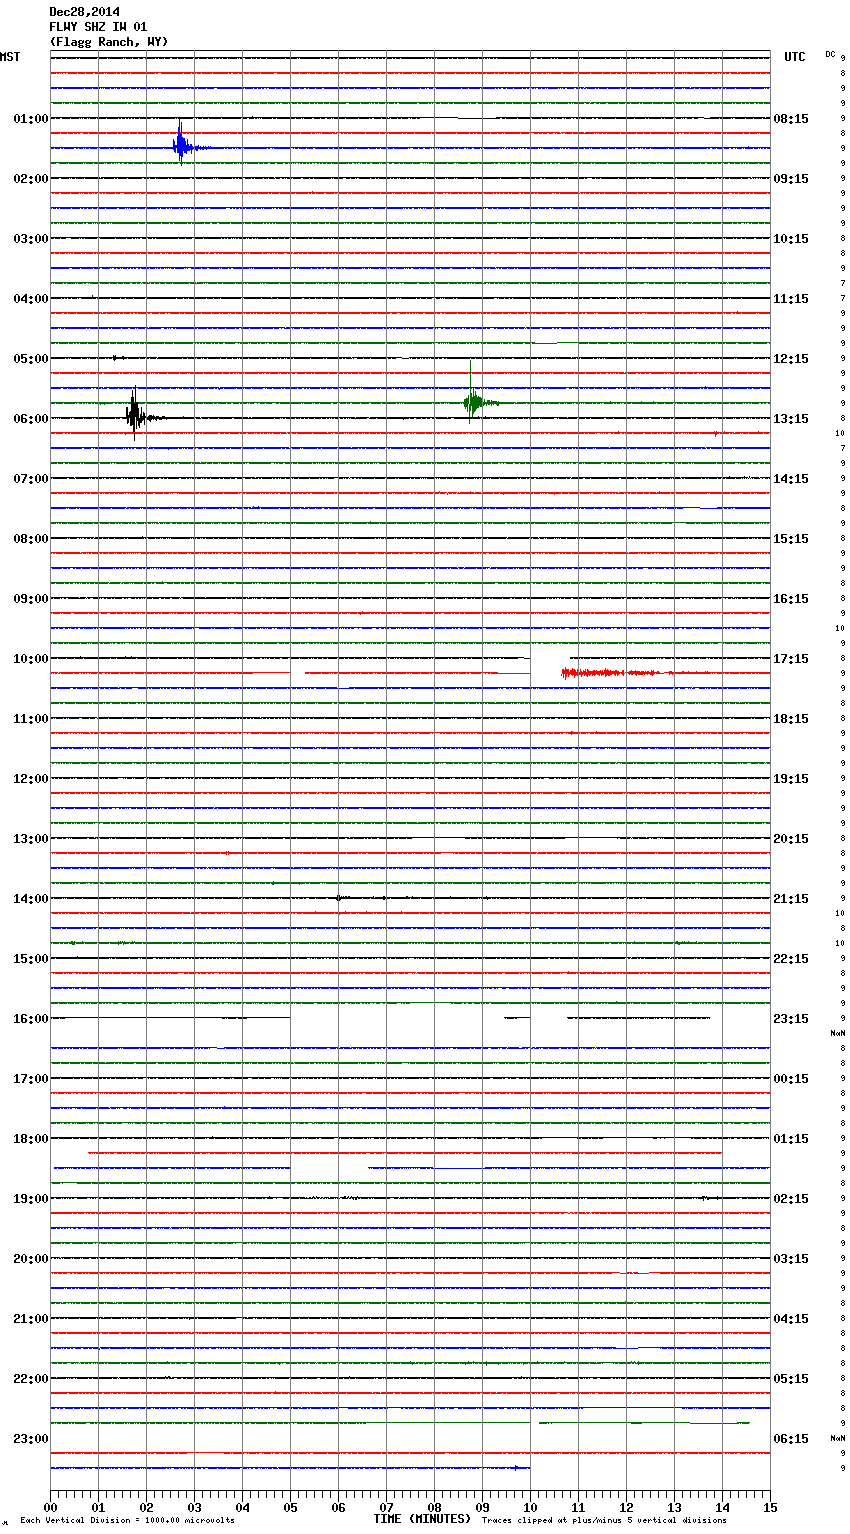
Task: Click the 00:15 UTC time label
Action: 791,1079
